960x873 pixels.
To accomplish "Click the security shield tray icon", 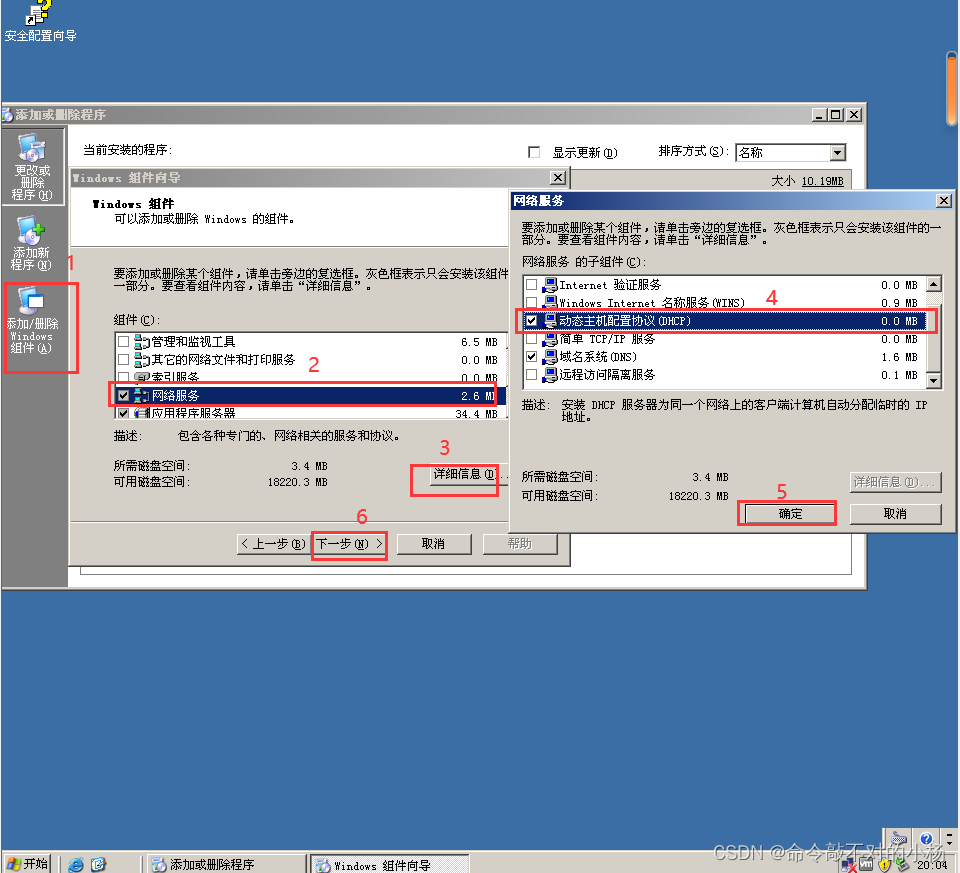I will [883, 864].
